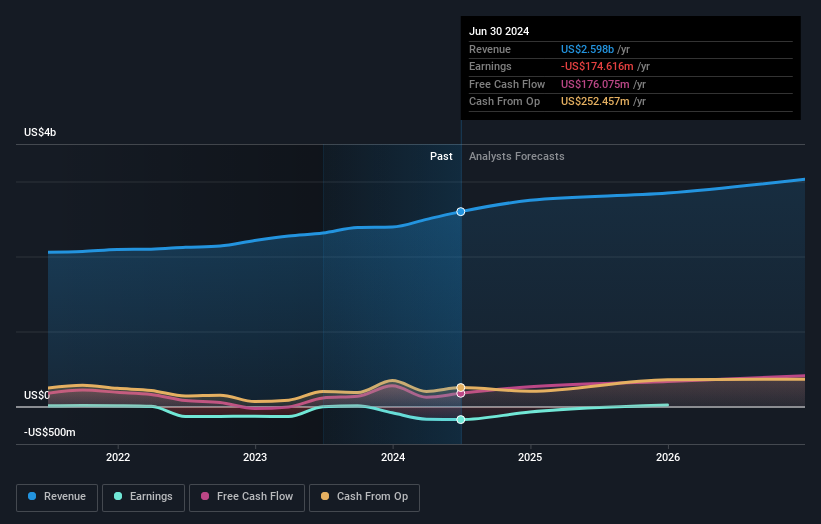Viewport: 821px width, 524px height.
Task: Click the US$0 y-axis label
Action: click(x=36, y=395)
